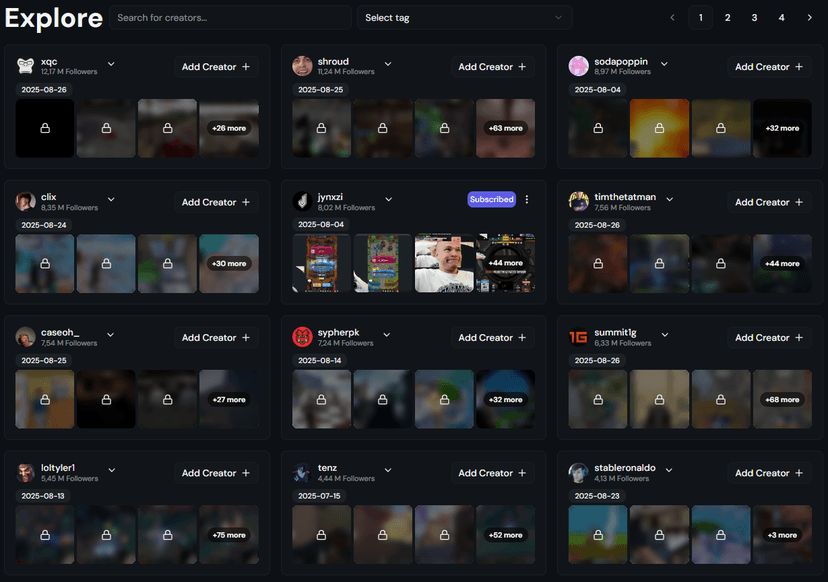Image resolution: width=828 pixels, height=582 pixels.
Task: Toggle the Subscribed status on jynxzi
Action: point(491,199)
